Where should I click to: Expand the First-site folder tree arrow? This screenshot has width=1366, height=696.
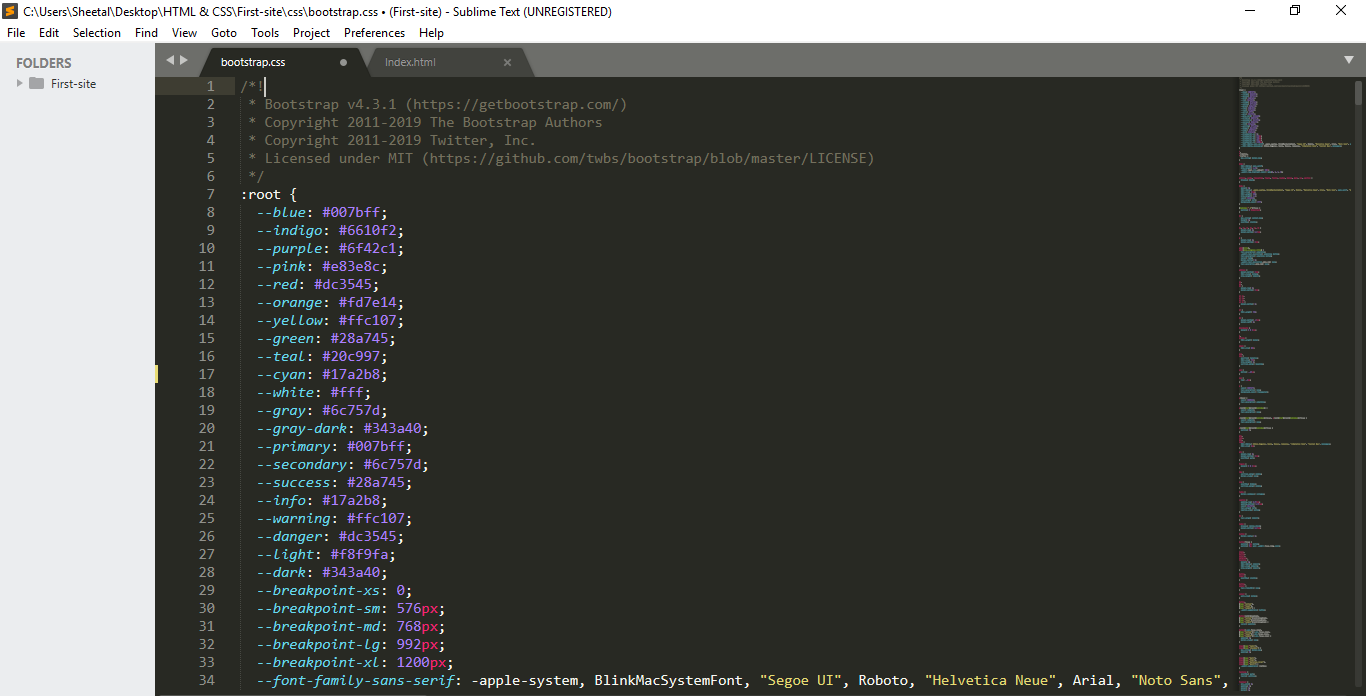[x=19, y=84]
